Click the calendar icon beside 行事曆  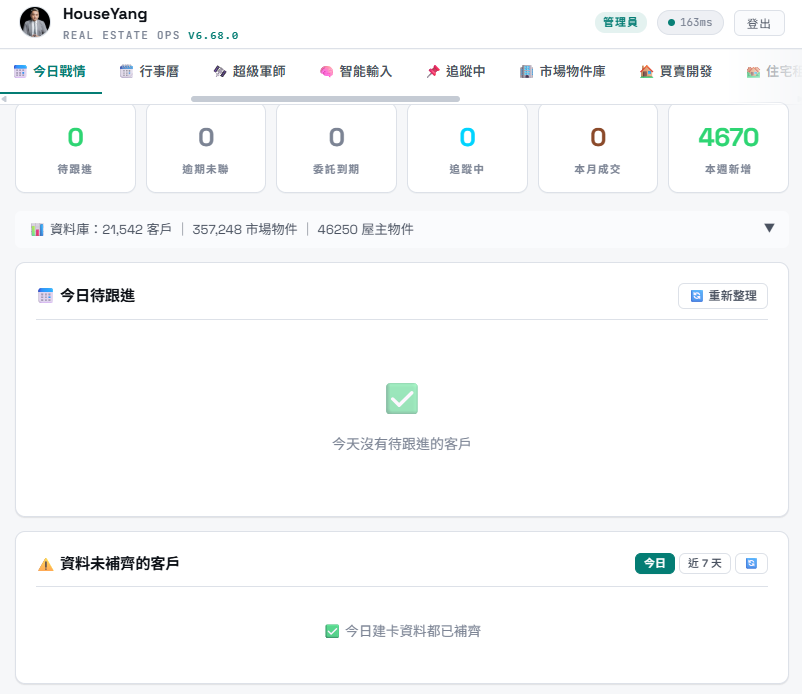click(x=126, y=72)
